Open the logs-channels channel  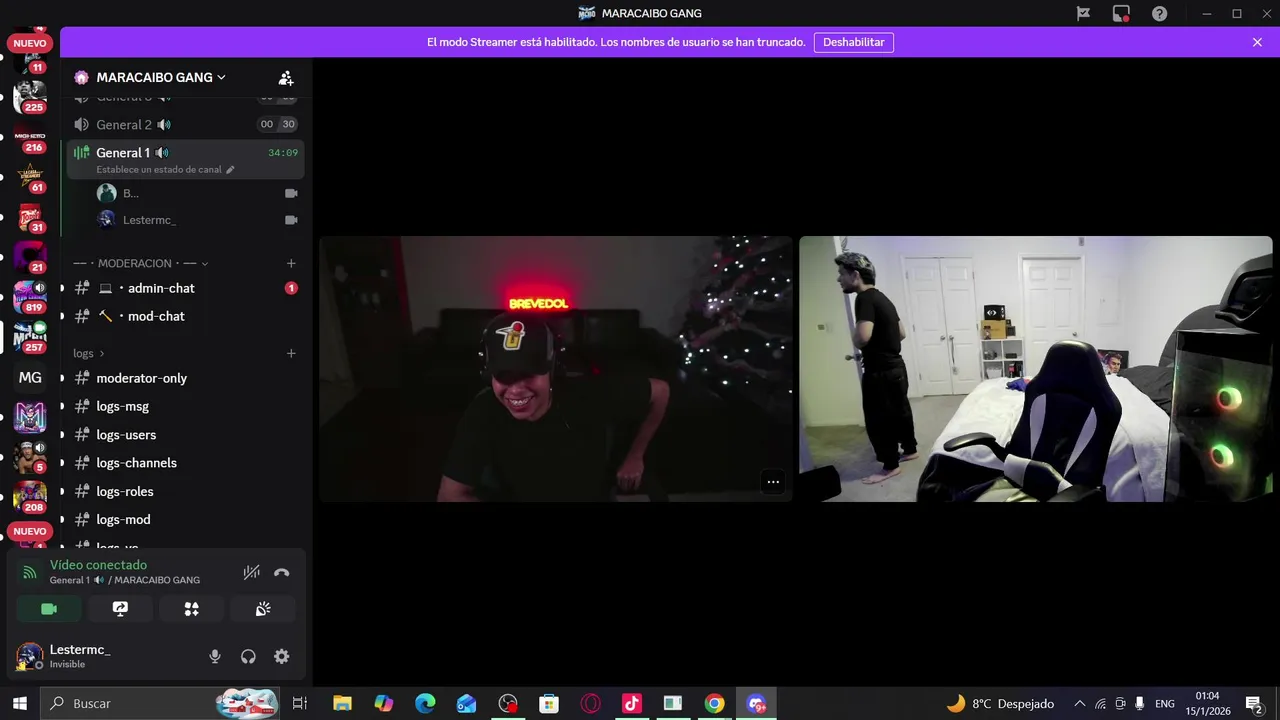[x=186, y=463]
